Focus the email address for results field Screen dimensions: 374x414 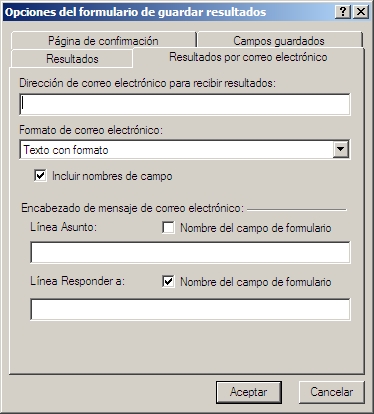[185, 104]
